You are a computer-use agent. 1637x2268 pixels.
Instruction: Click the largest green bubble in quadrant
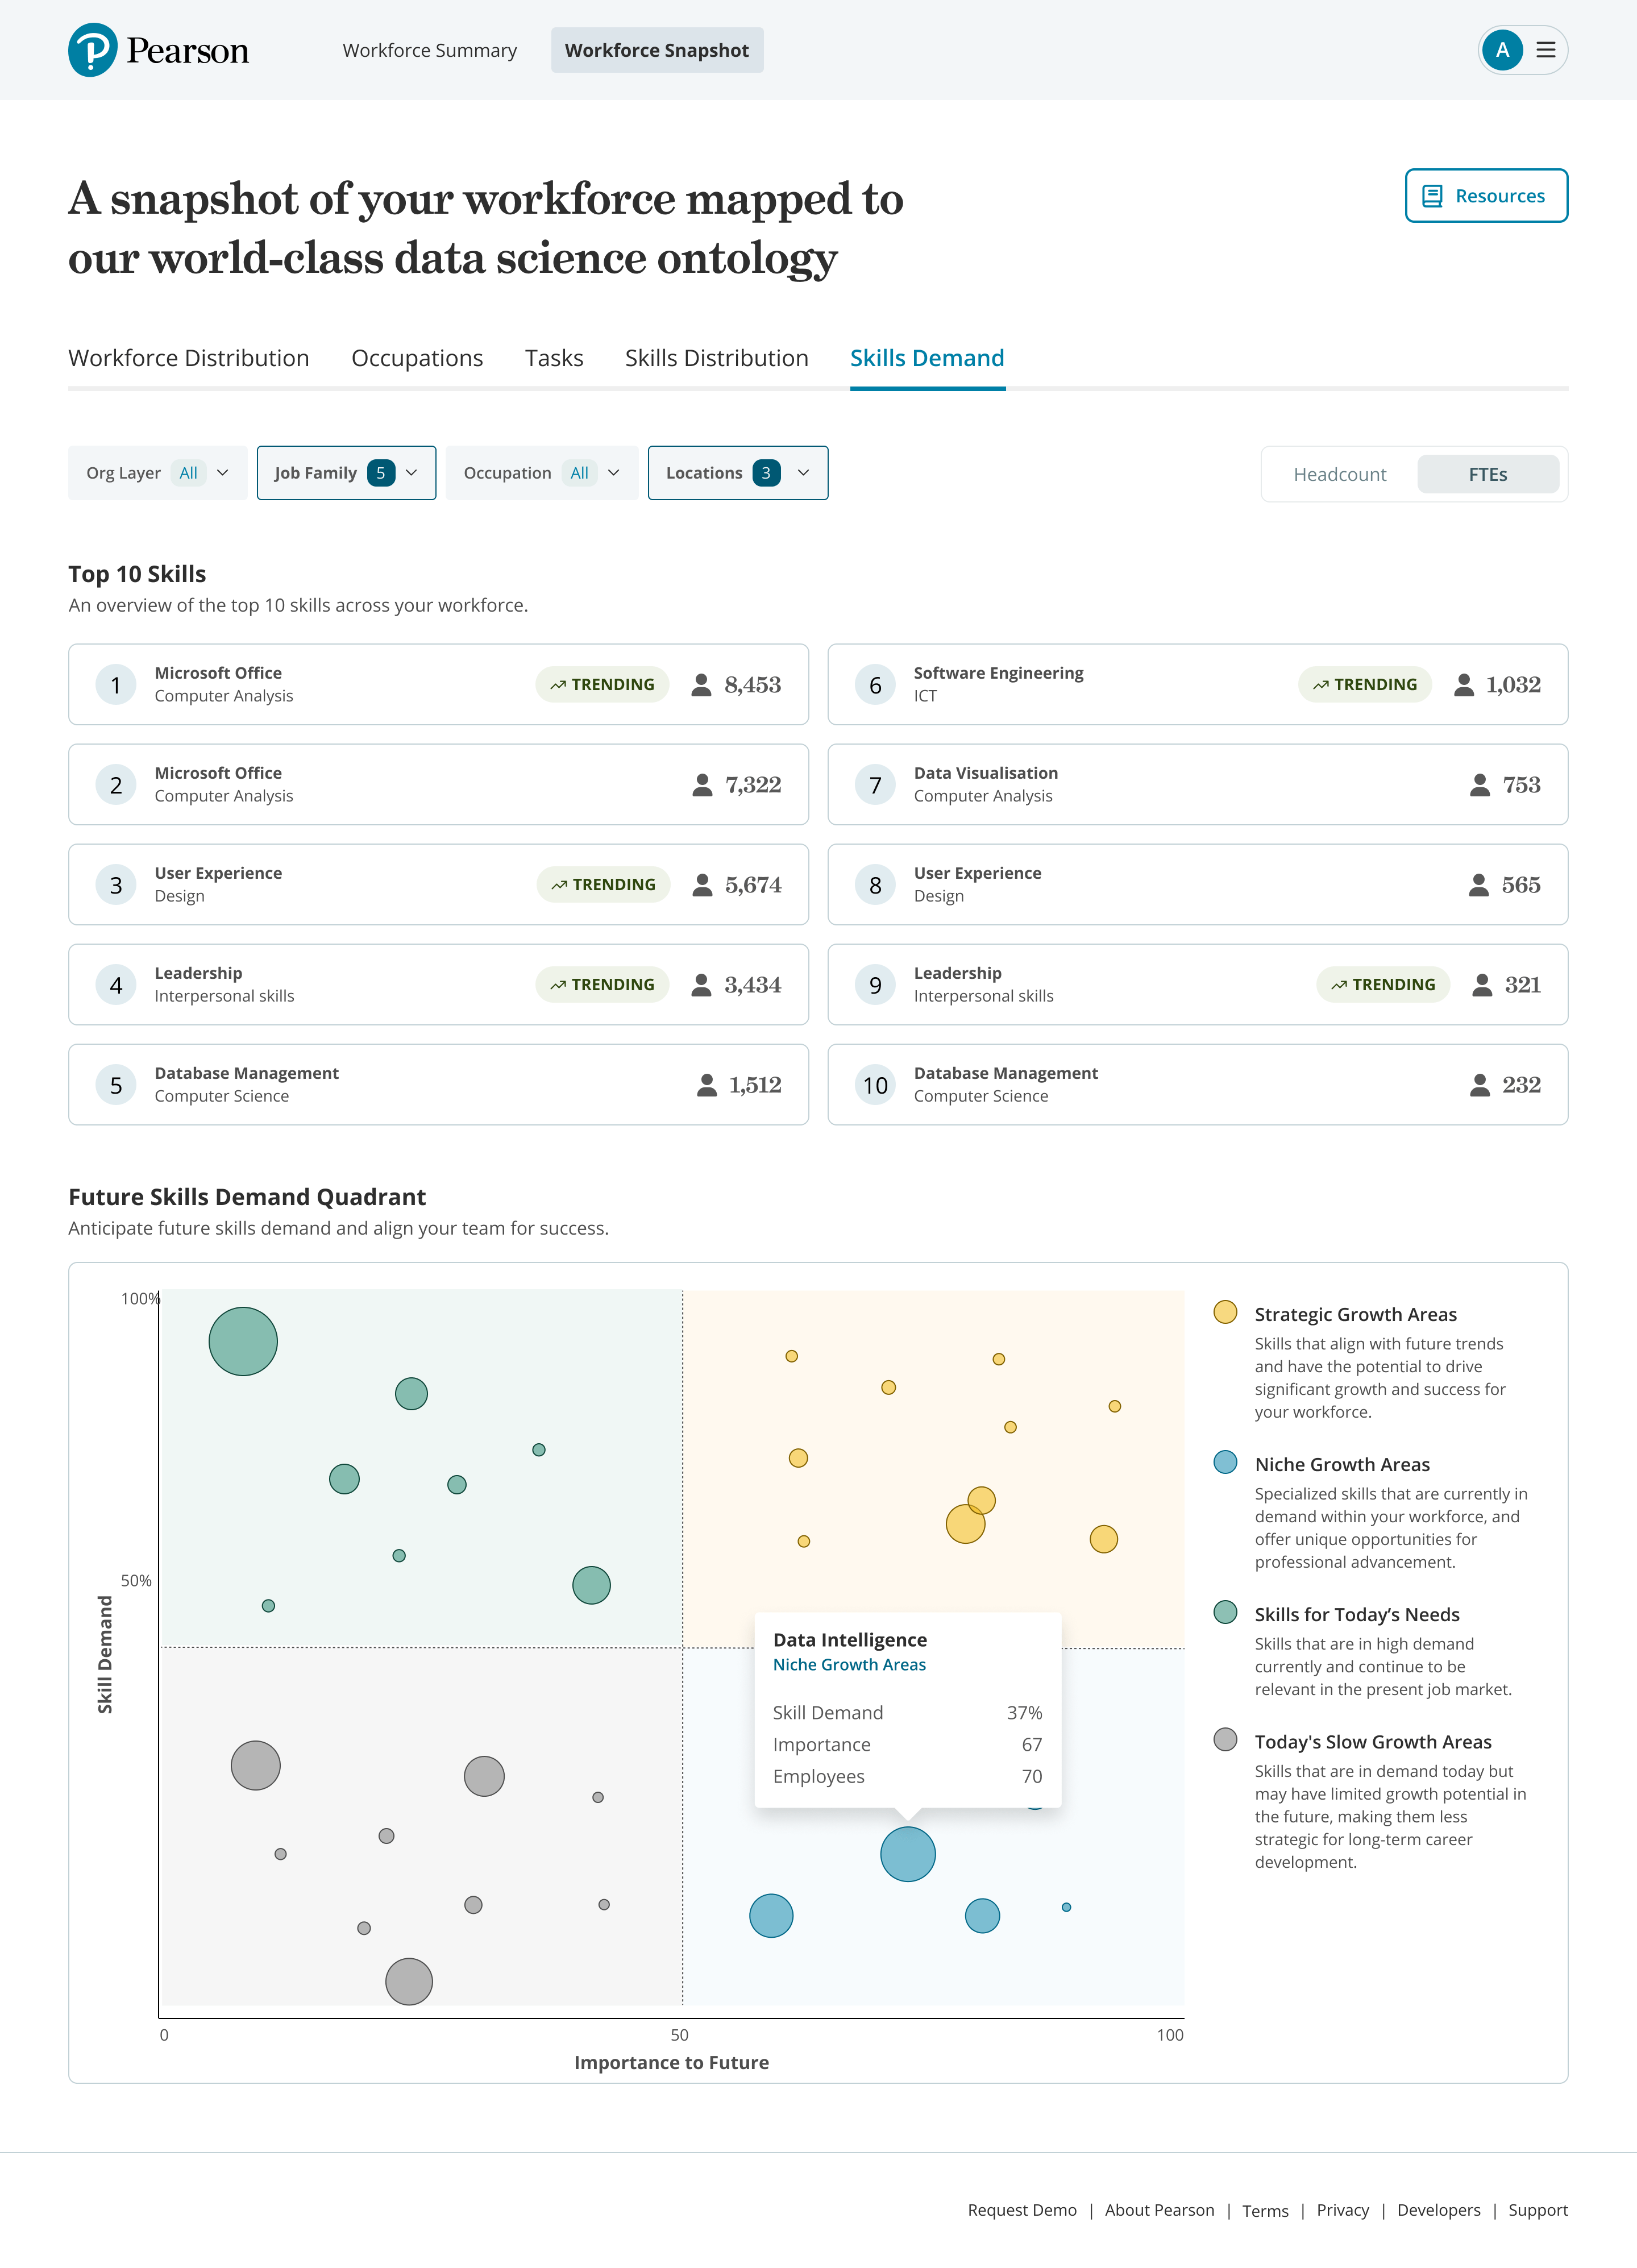[x=243, y=1341]
